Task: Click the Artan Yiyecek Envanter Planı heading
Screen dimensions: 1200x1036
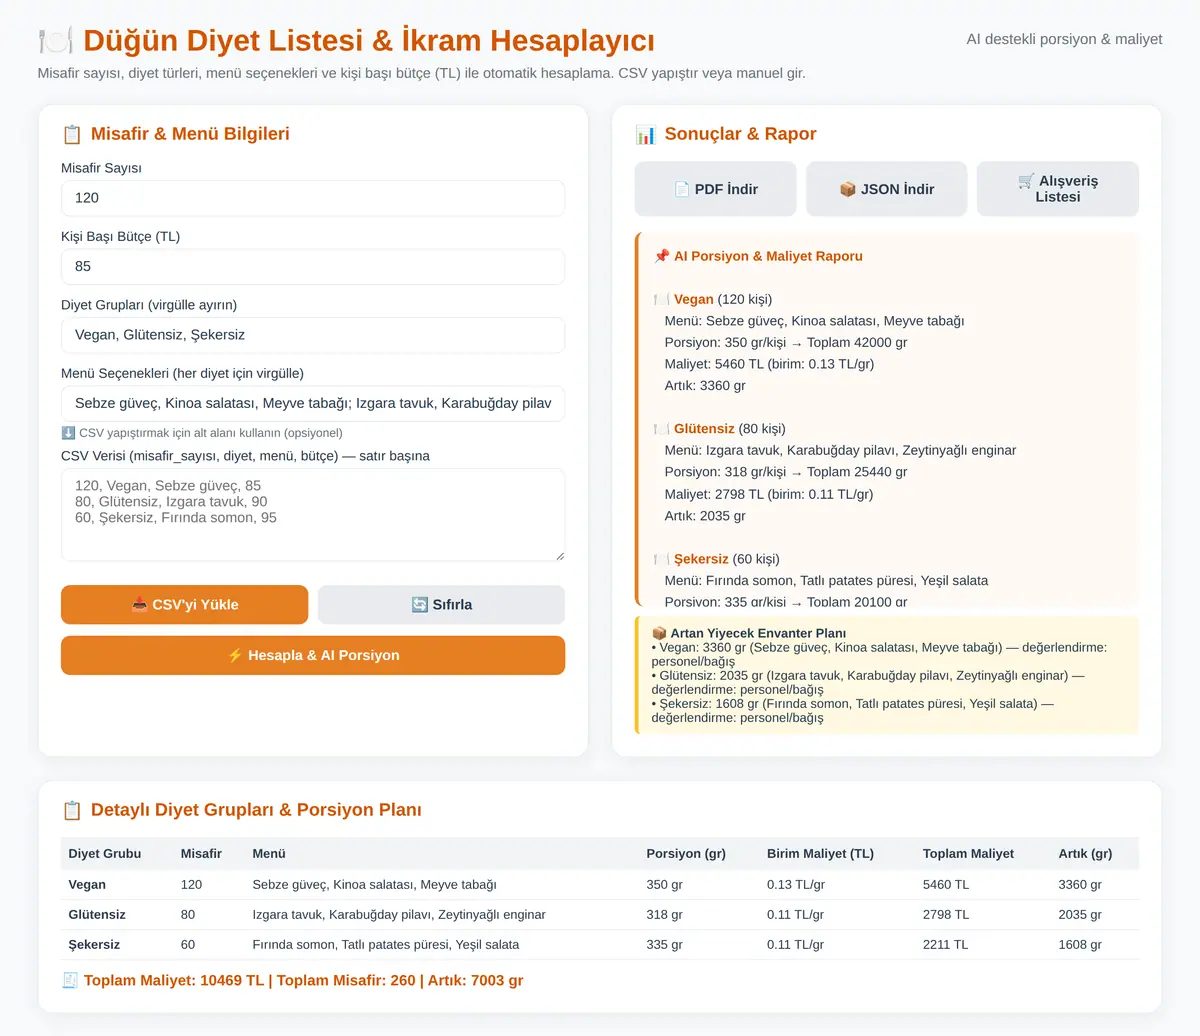Action: coord(758,633)
